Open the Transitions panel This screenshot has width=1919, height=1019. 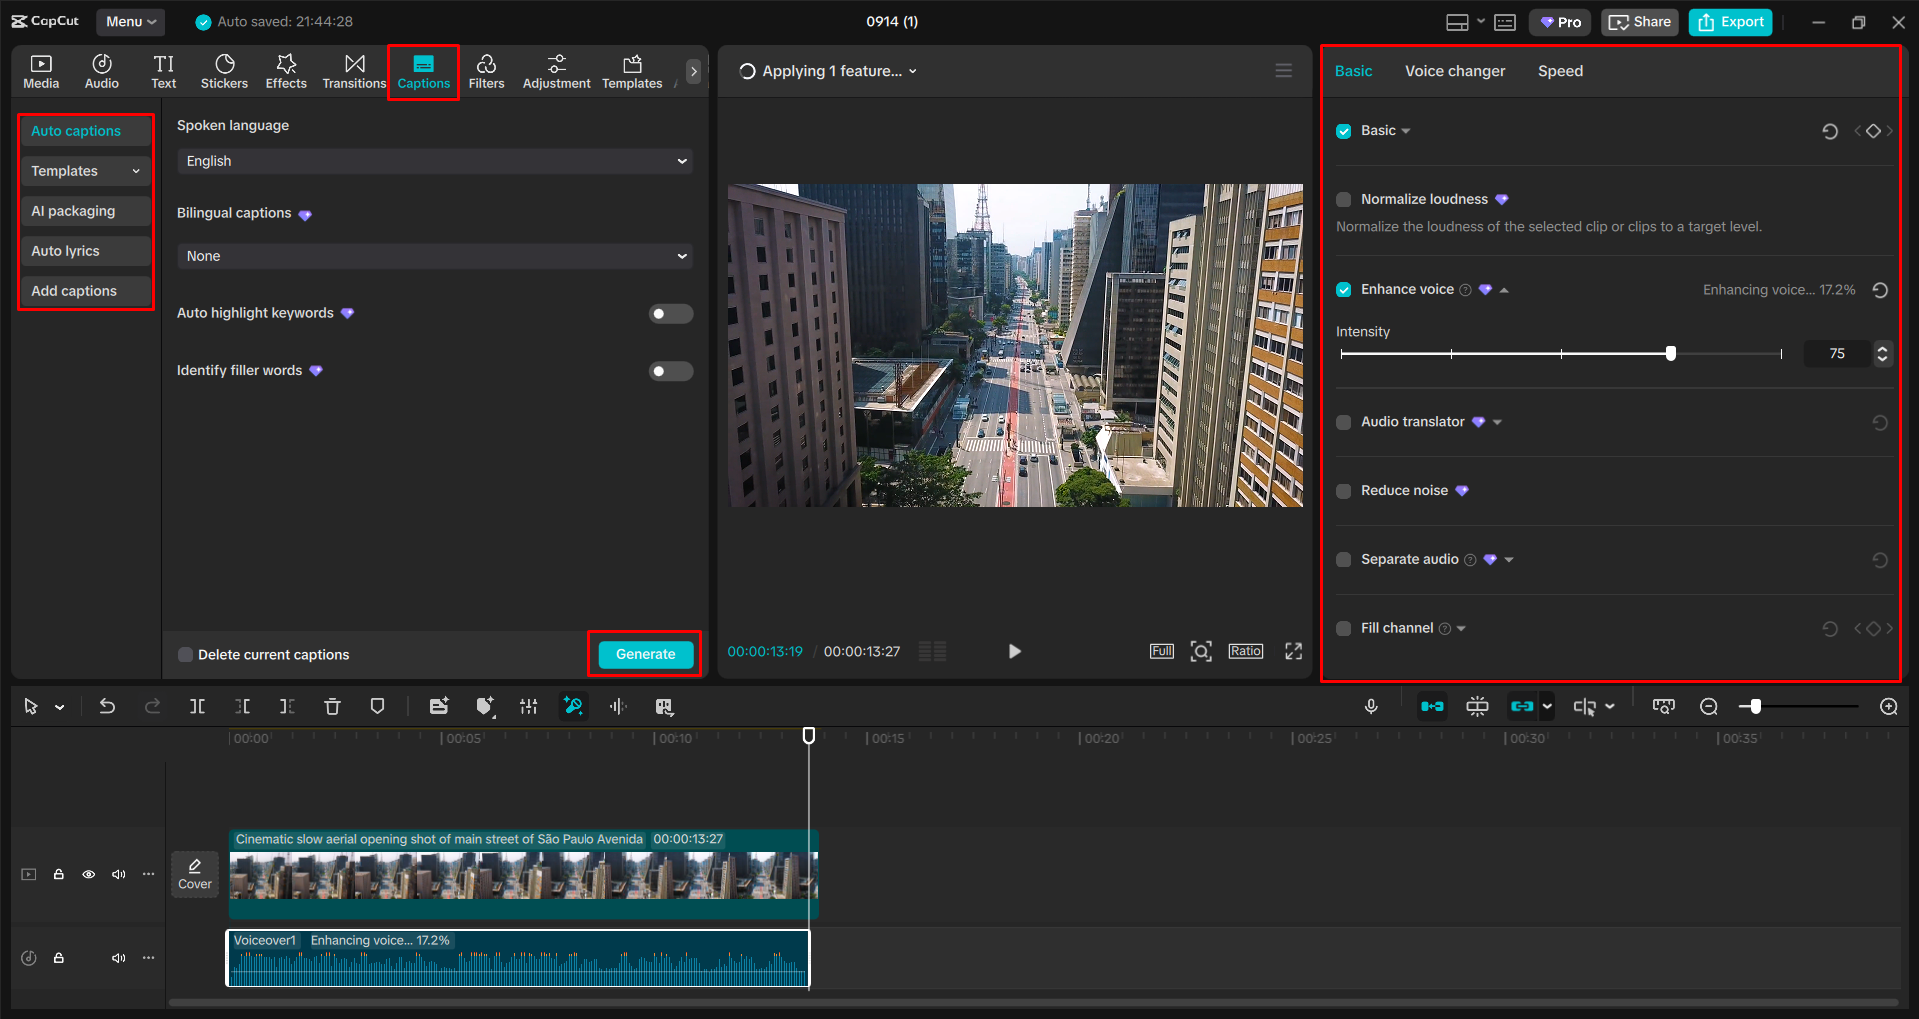click(x=354, y=70)
